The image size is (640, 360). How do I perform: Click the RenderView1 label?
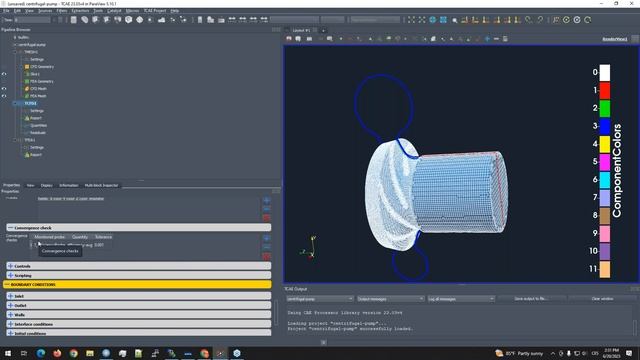pyautogui.click(x=615, y=39)
